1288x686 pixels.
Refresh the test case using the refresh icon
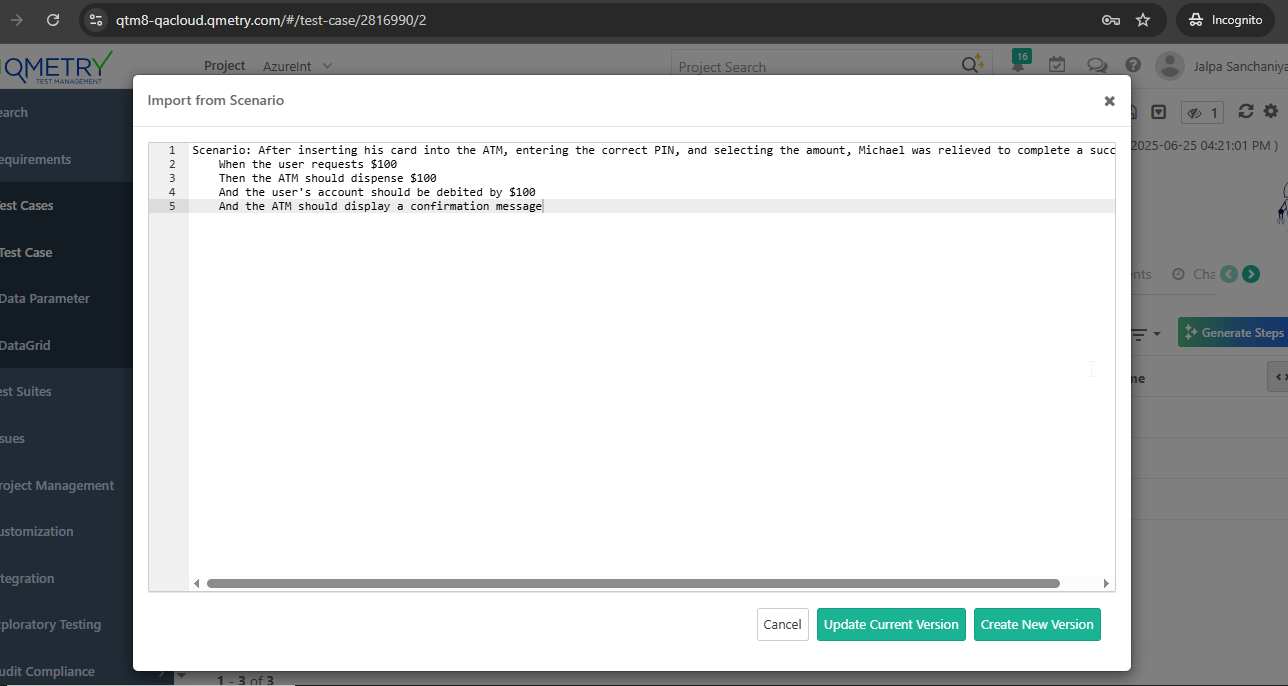(x=1245, y=111)
